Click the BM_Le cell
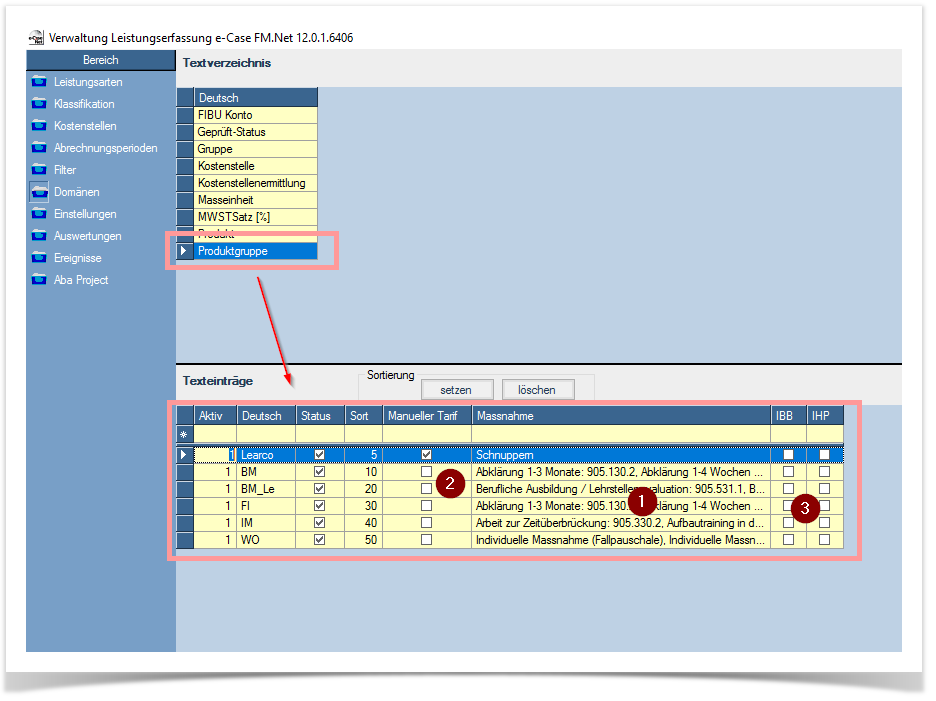The height and width of the screenshot is (701, 936). tap(266, 489)
